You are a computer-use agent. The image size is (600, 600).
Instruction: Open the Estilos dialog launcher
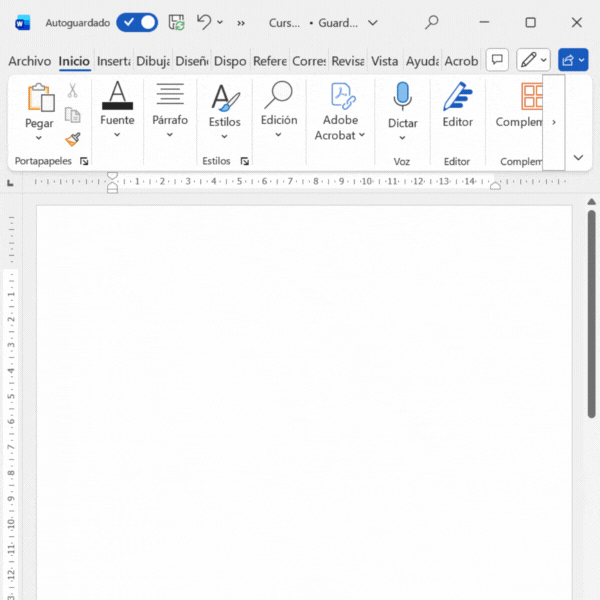pos(245,161)
